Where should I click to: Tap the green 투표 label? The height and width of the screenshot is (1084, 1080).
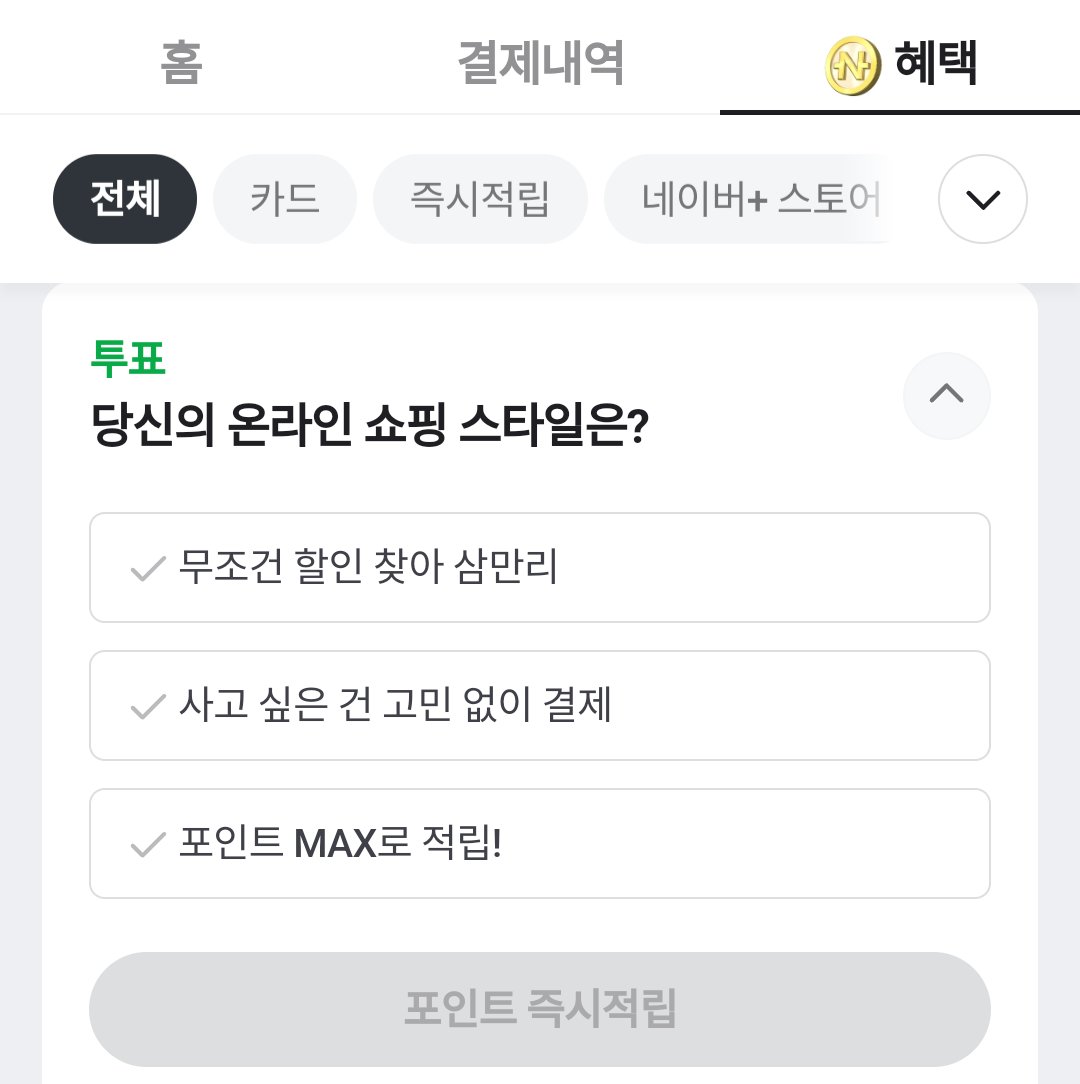[x=128, y=359]
